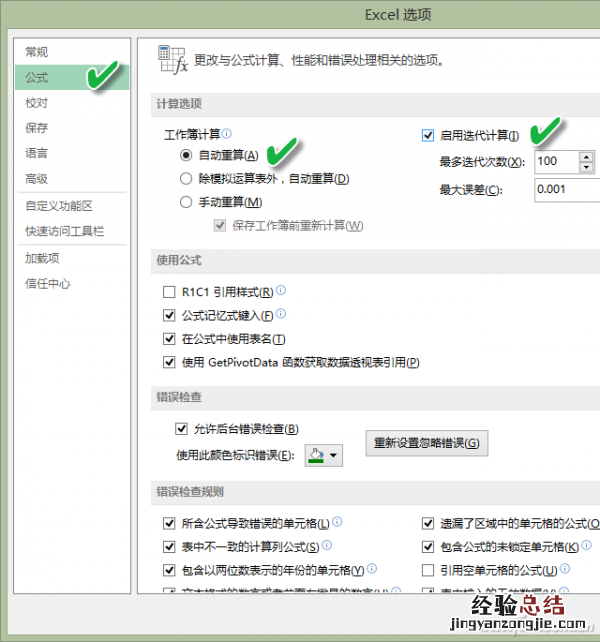Screen dimensions: 600x642
Task: Click info icon beside 公式记忆式键入
Action: click(x=281, y=314)
